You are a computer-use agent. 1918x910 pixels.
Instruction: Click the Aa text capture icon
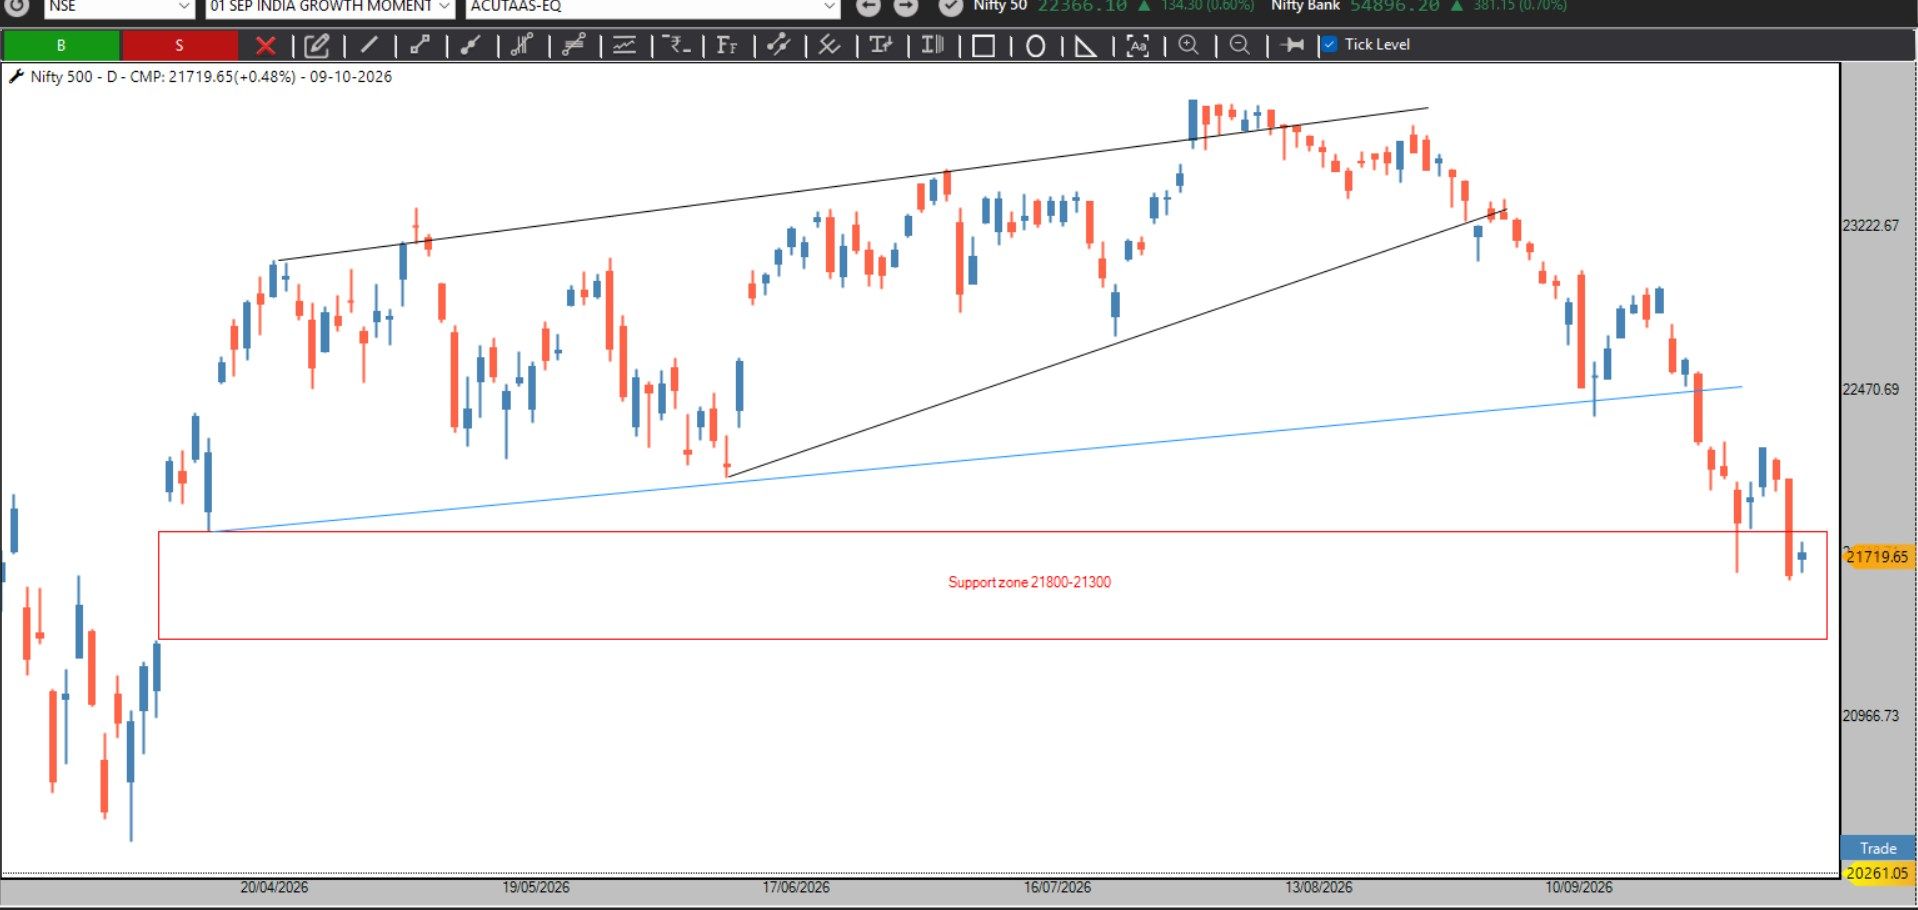click(x=1137, y=46)
